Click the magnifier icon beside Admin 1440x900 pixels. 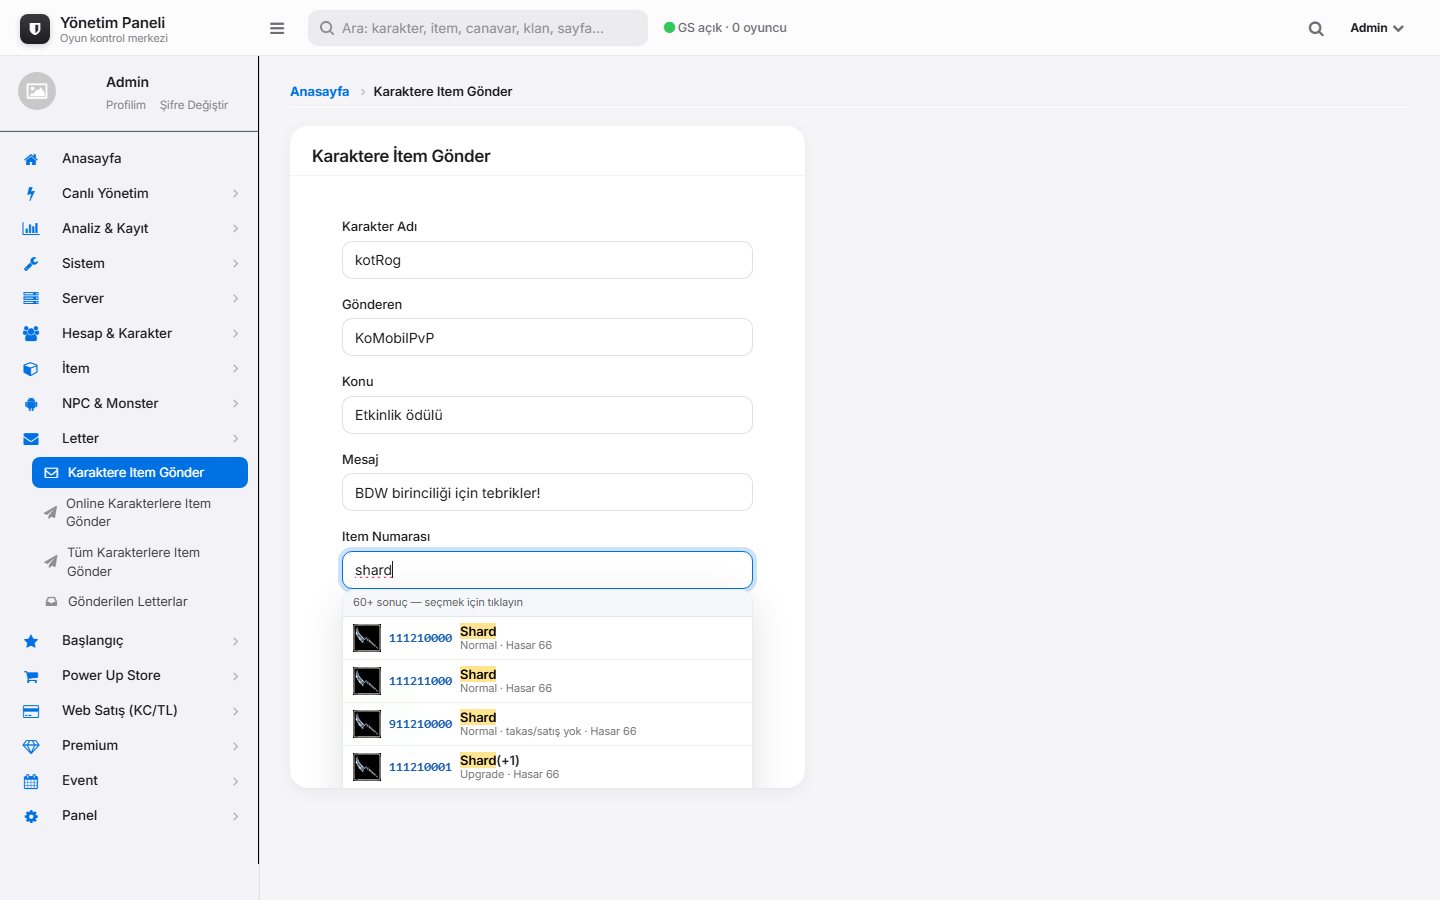click(1316, 28)
